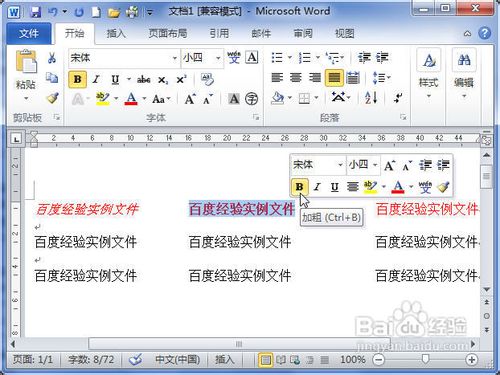Screen dimensions: 500x375
Task: Click the ruler tab selector button
Action: (17, 139)
